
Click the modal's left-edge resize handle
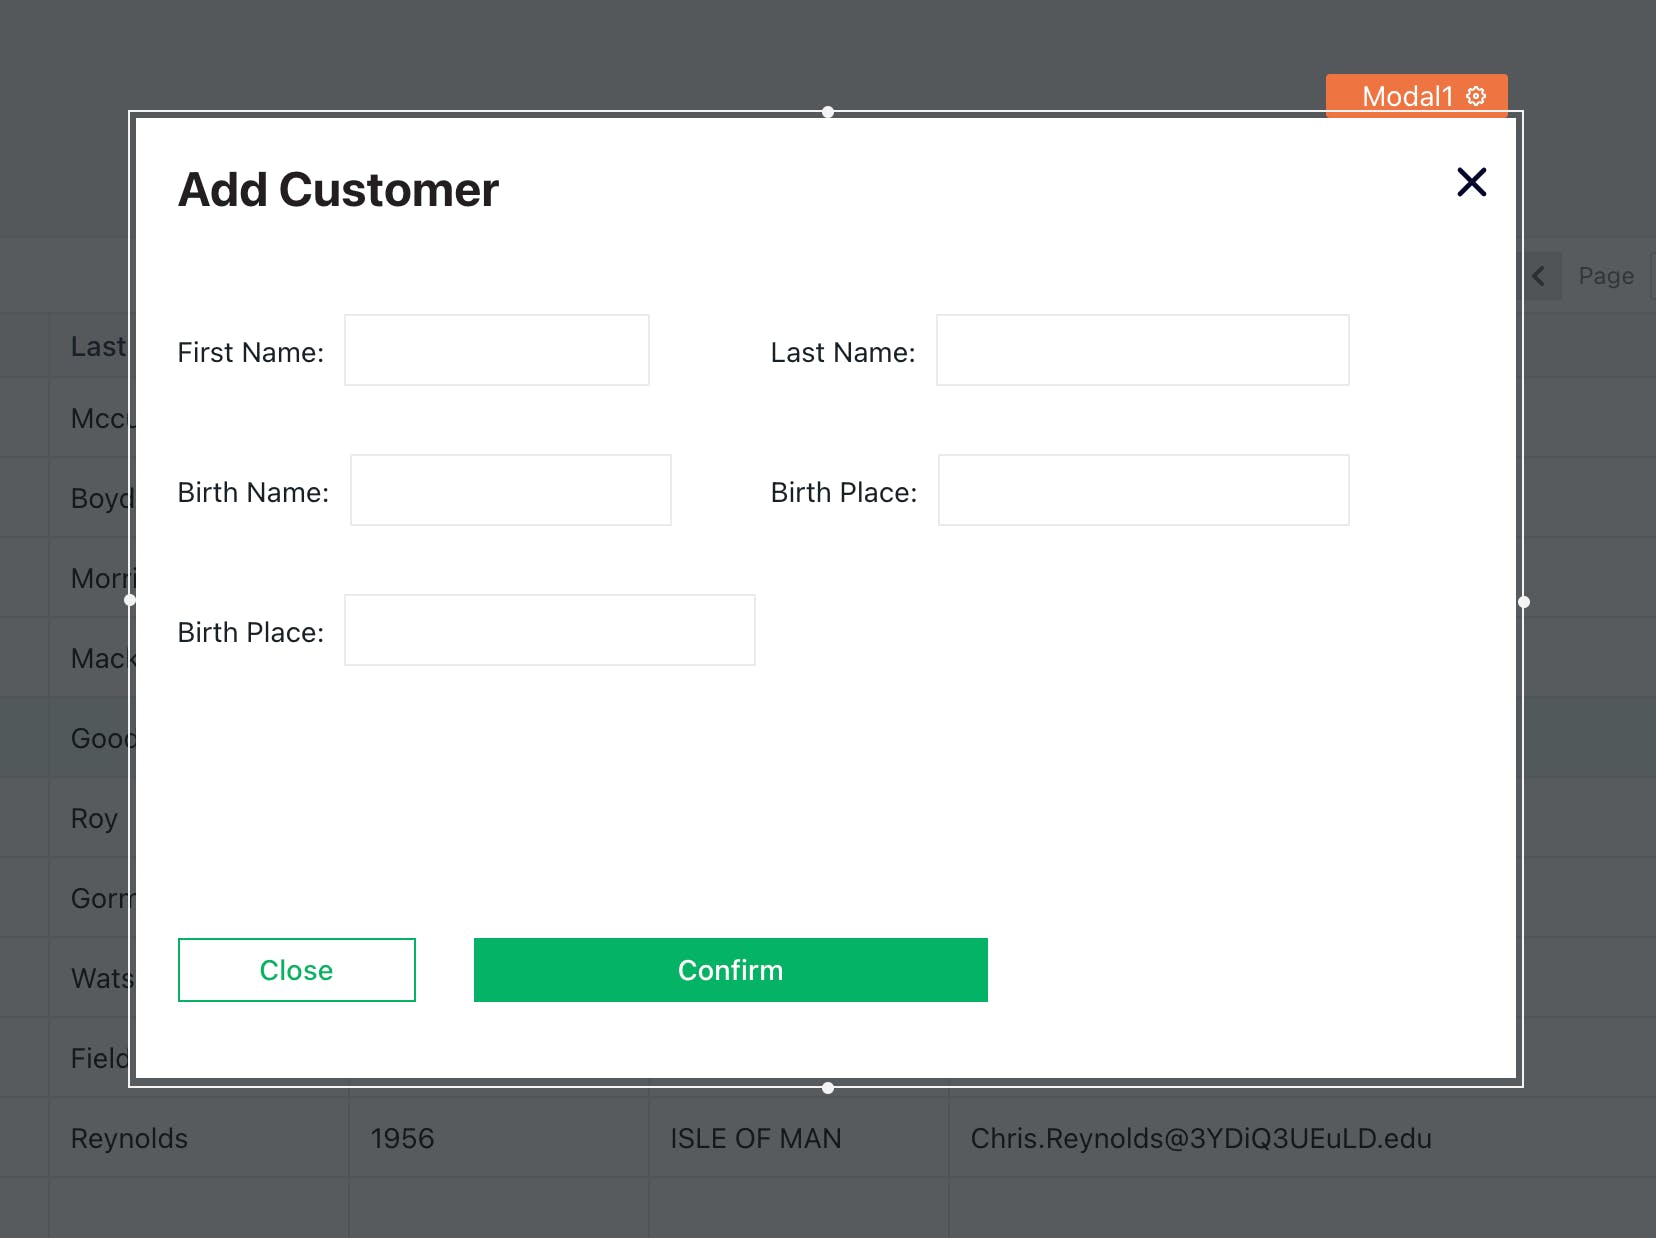click(130, 600)
